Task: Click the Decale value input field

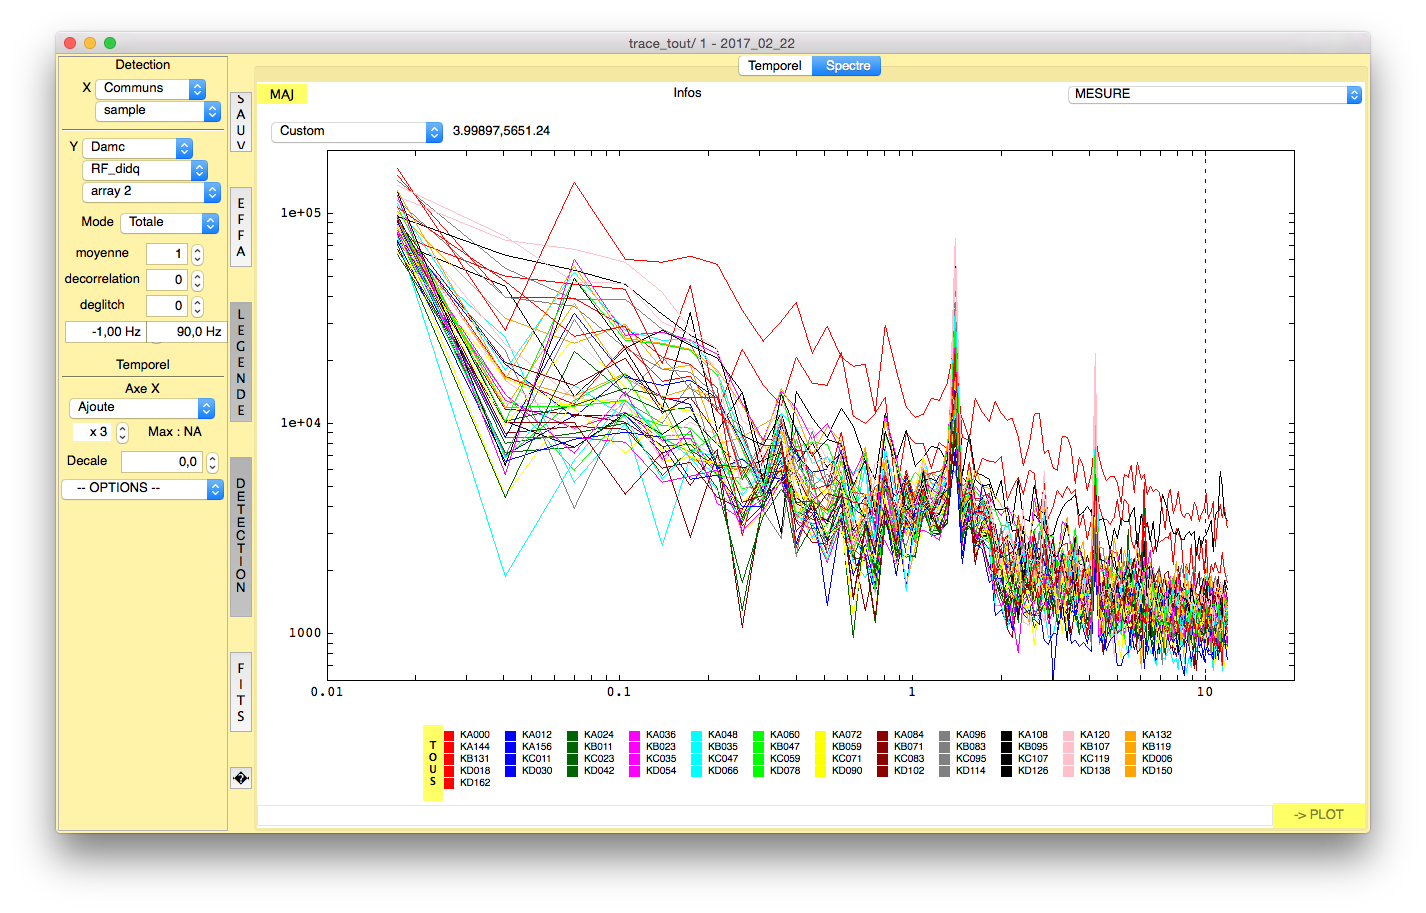Action: tap(161, 462)
